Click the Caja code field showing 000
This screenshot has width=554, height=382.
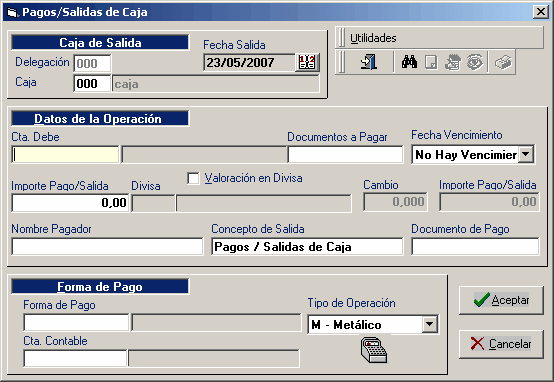[x=92, y=83]
